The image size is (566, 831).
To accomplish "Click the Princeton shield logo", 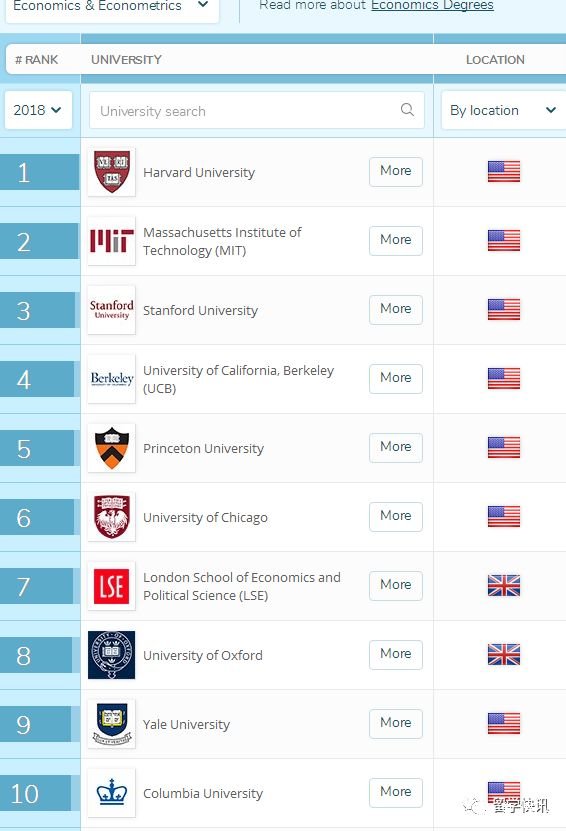I will tap(111, 448).
